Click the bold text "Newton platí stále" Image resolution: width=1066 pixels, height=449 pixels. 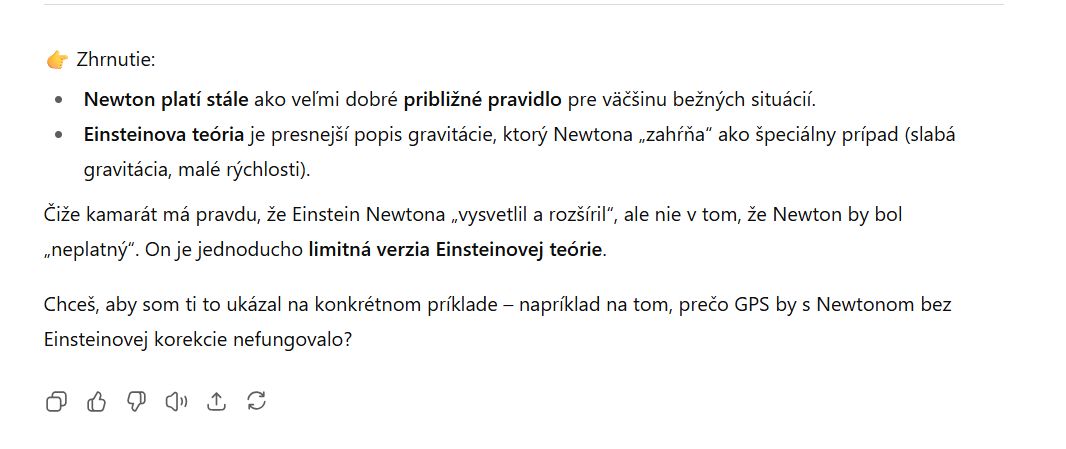166,99
